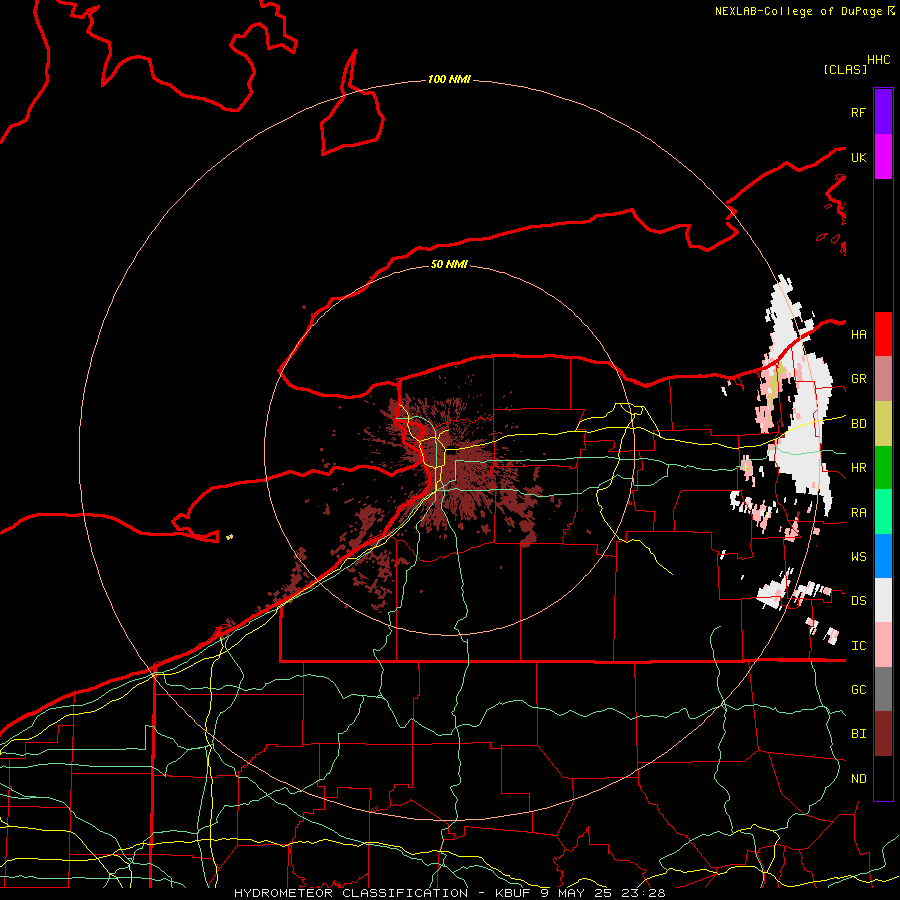
Task: Click the small yellow echo near the peninsula tip
Action: pos(230,537)
